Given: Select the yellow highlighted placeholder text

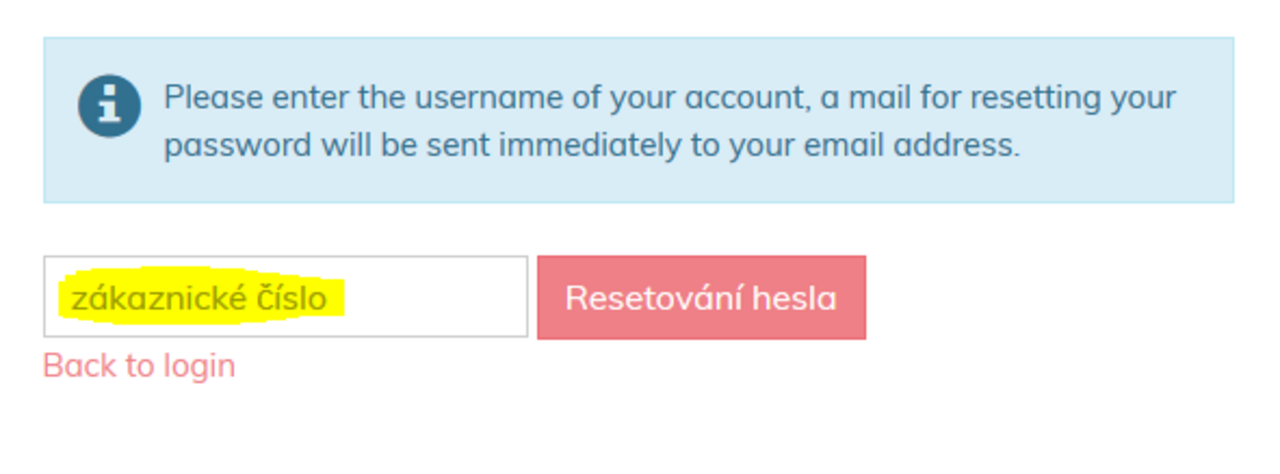Looking at the screenshot, I should tap(199, 298).
